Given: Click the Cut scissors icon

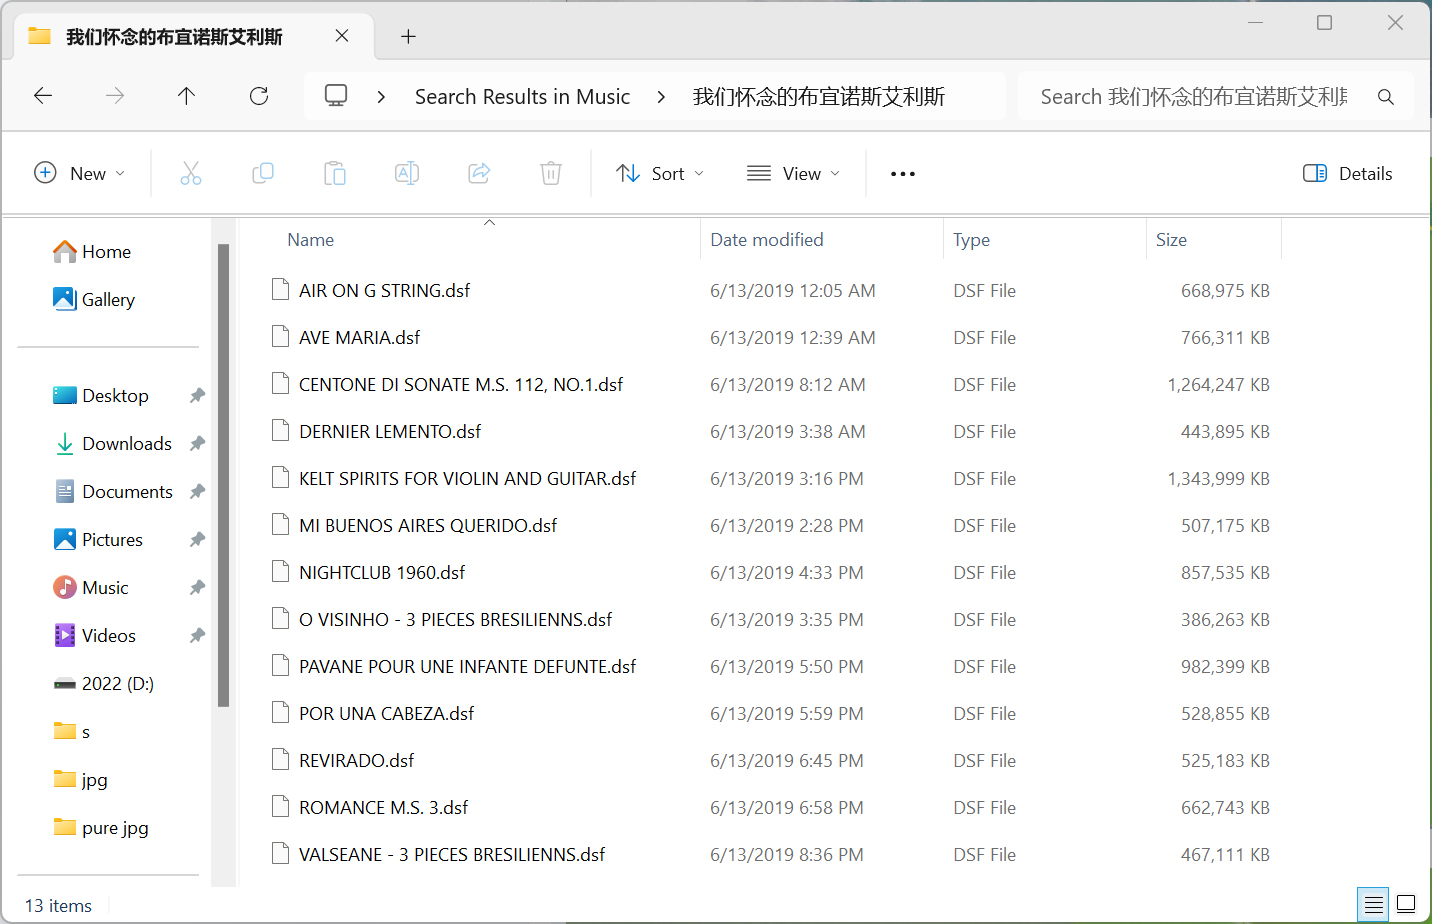Looking at the screenshot, I should coord(191,173).
